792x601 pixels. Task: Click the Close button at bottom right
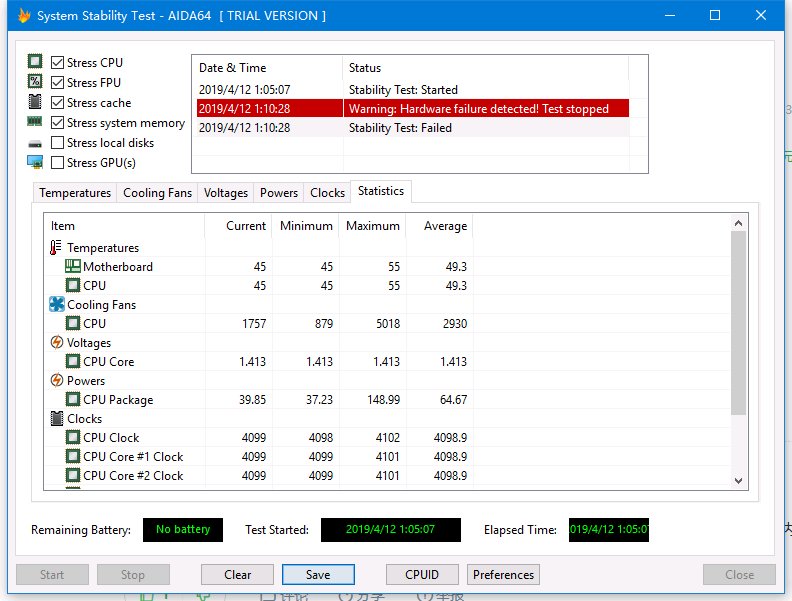pos(739,575)
